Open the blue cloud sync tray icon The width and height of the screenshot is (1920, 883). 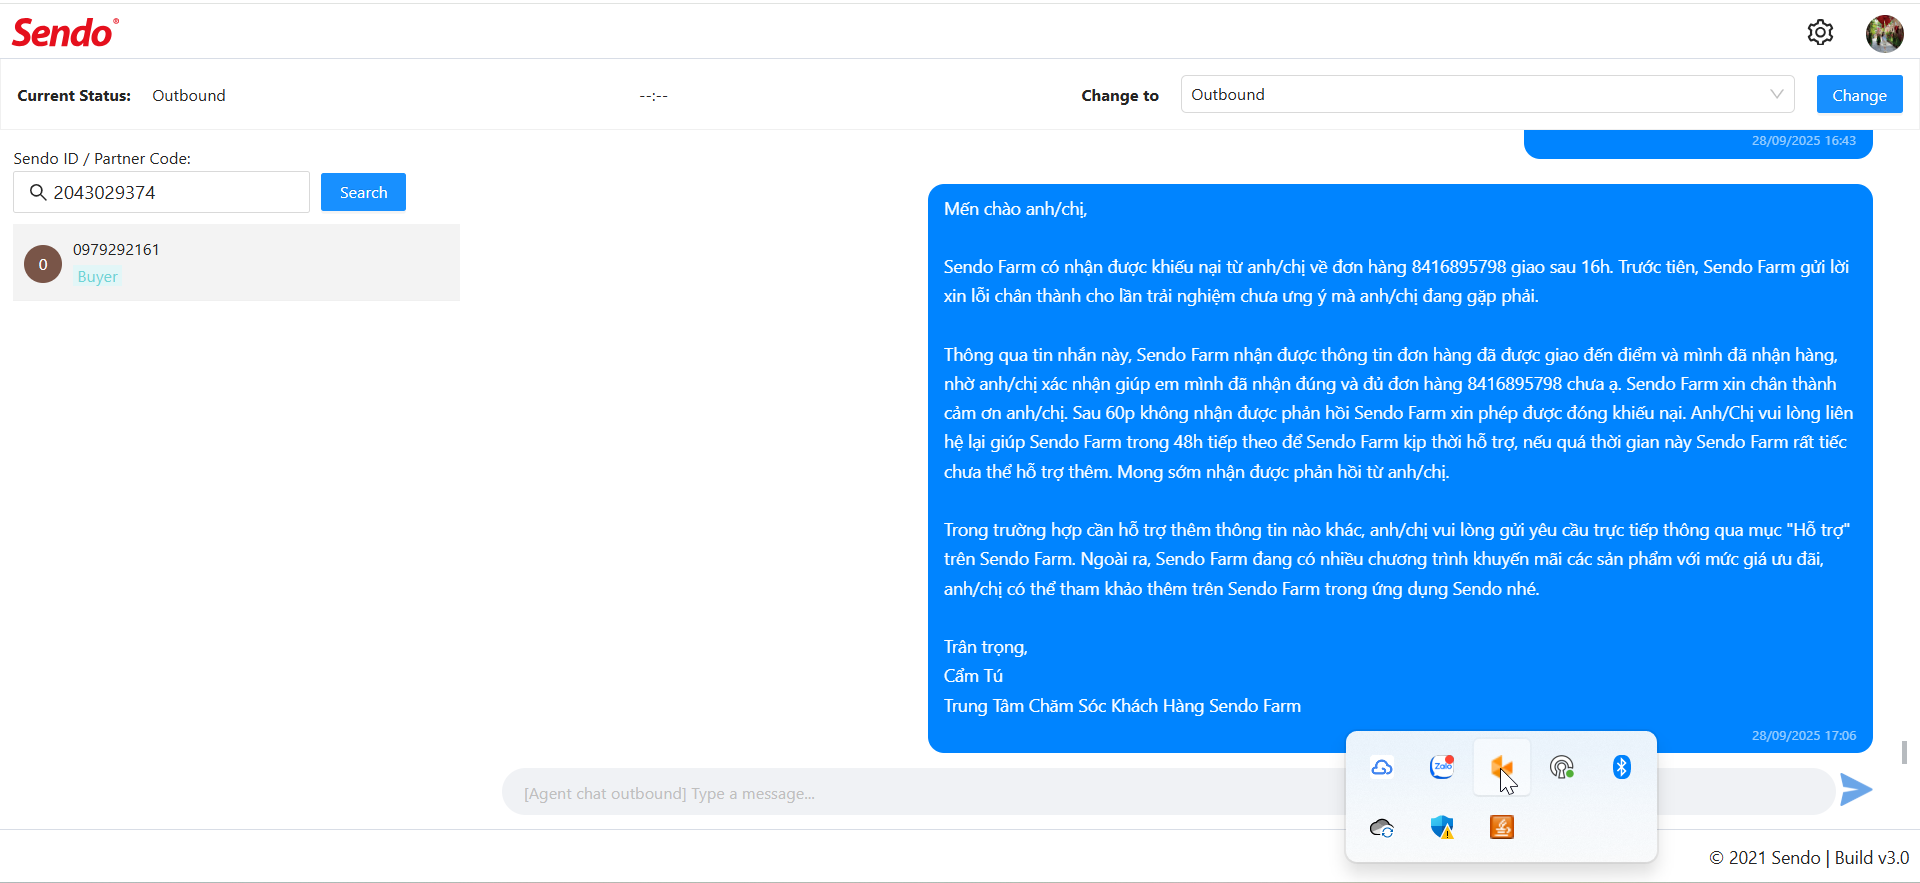[1382, 767]
